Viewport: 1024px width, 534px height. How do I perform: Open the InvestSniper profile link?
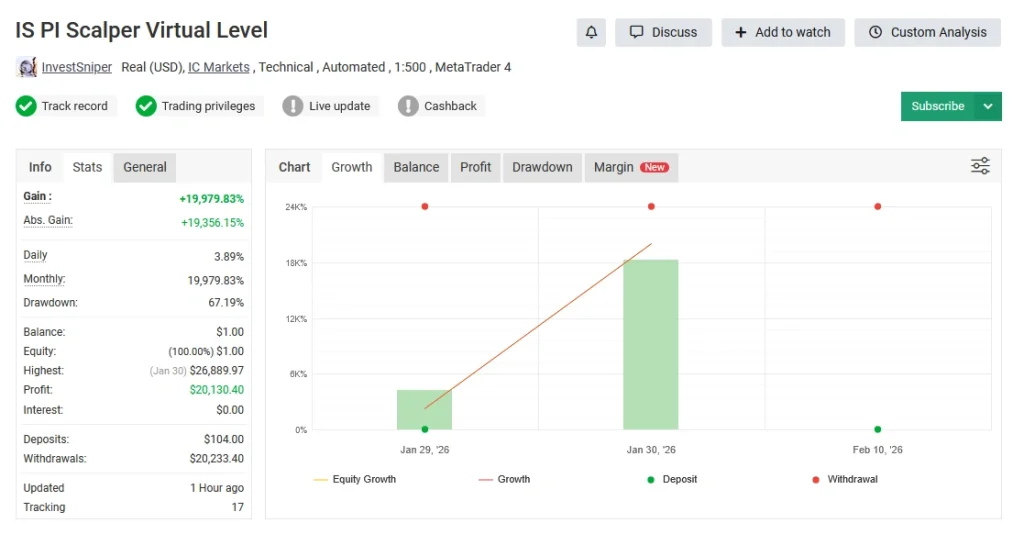click(x=76, y=67)
